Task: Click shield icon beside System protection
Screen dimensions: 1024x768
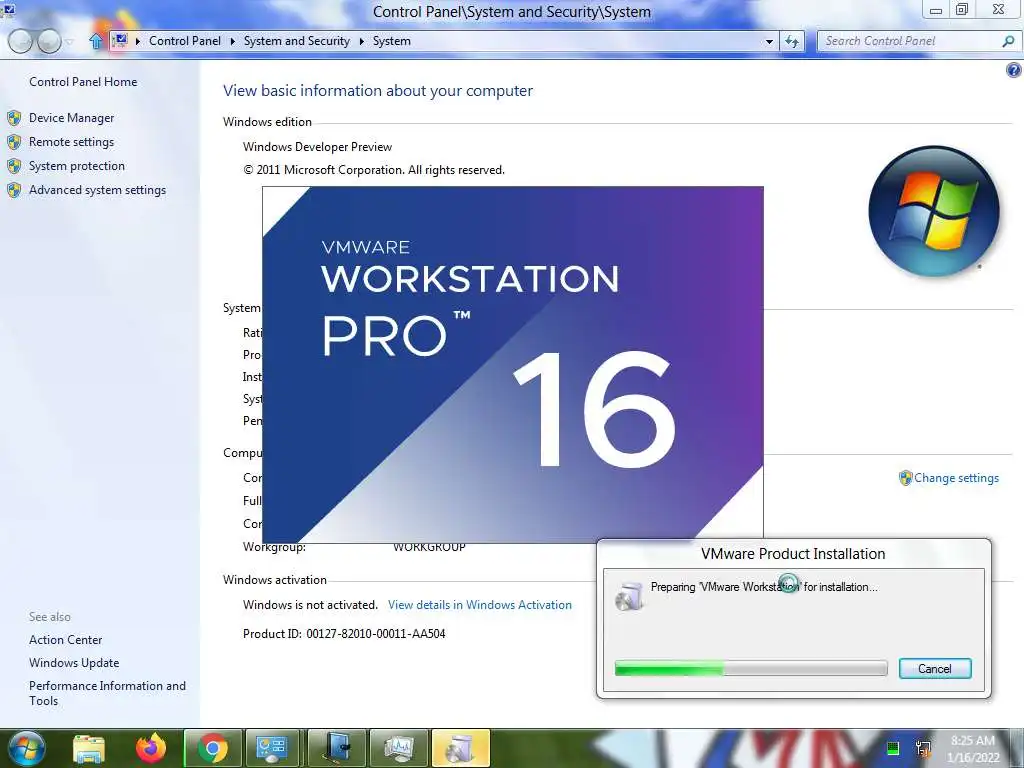Action: (x=14, y=166)
